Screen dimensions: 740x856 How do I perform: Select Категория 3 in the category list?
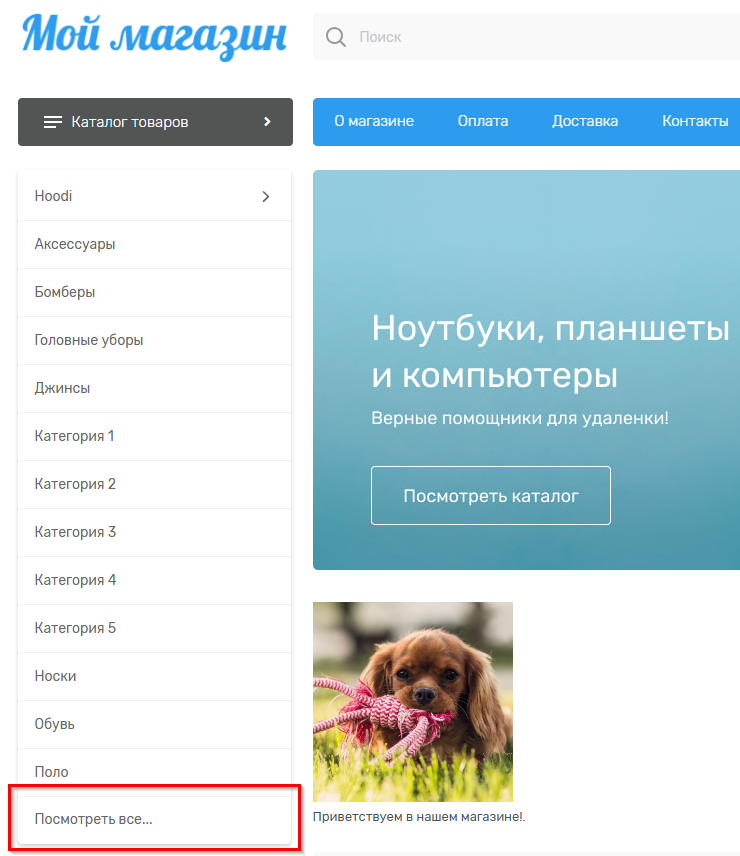tap(75, 532)
